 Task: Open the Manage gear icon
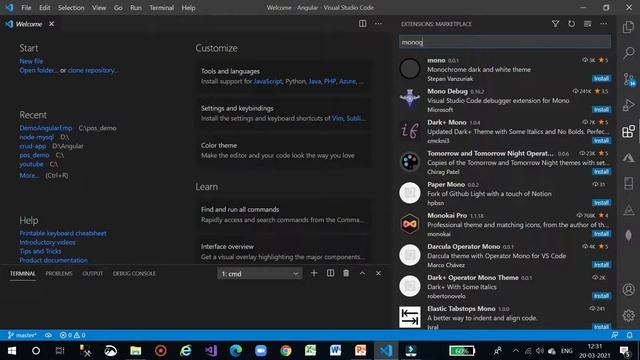[629, 316]
